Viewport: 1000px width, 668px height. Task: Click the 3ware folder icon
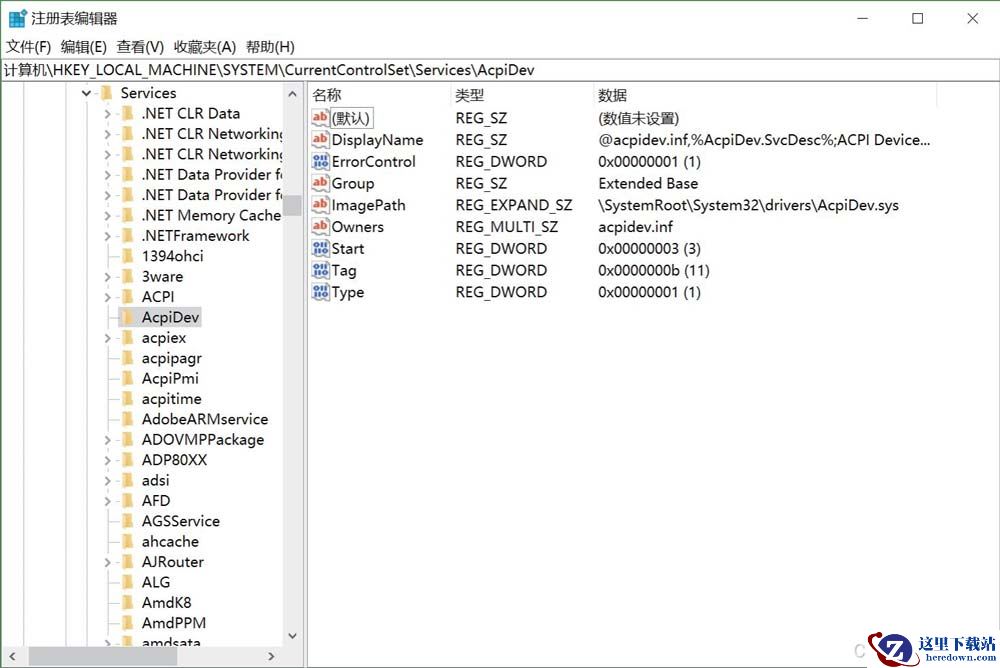point(128,276)
